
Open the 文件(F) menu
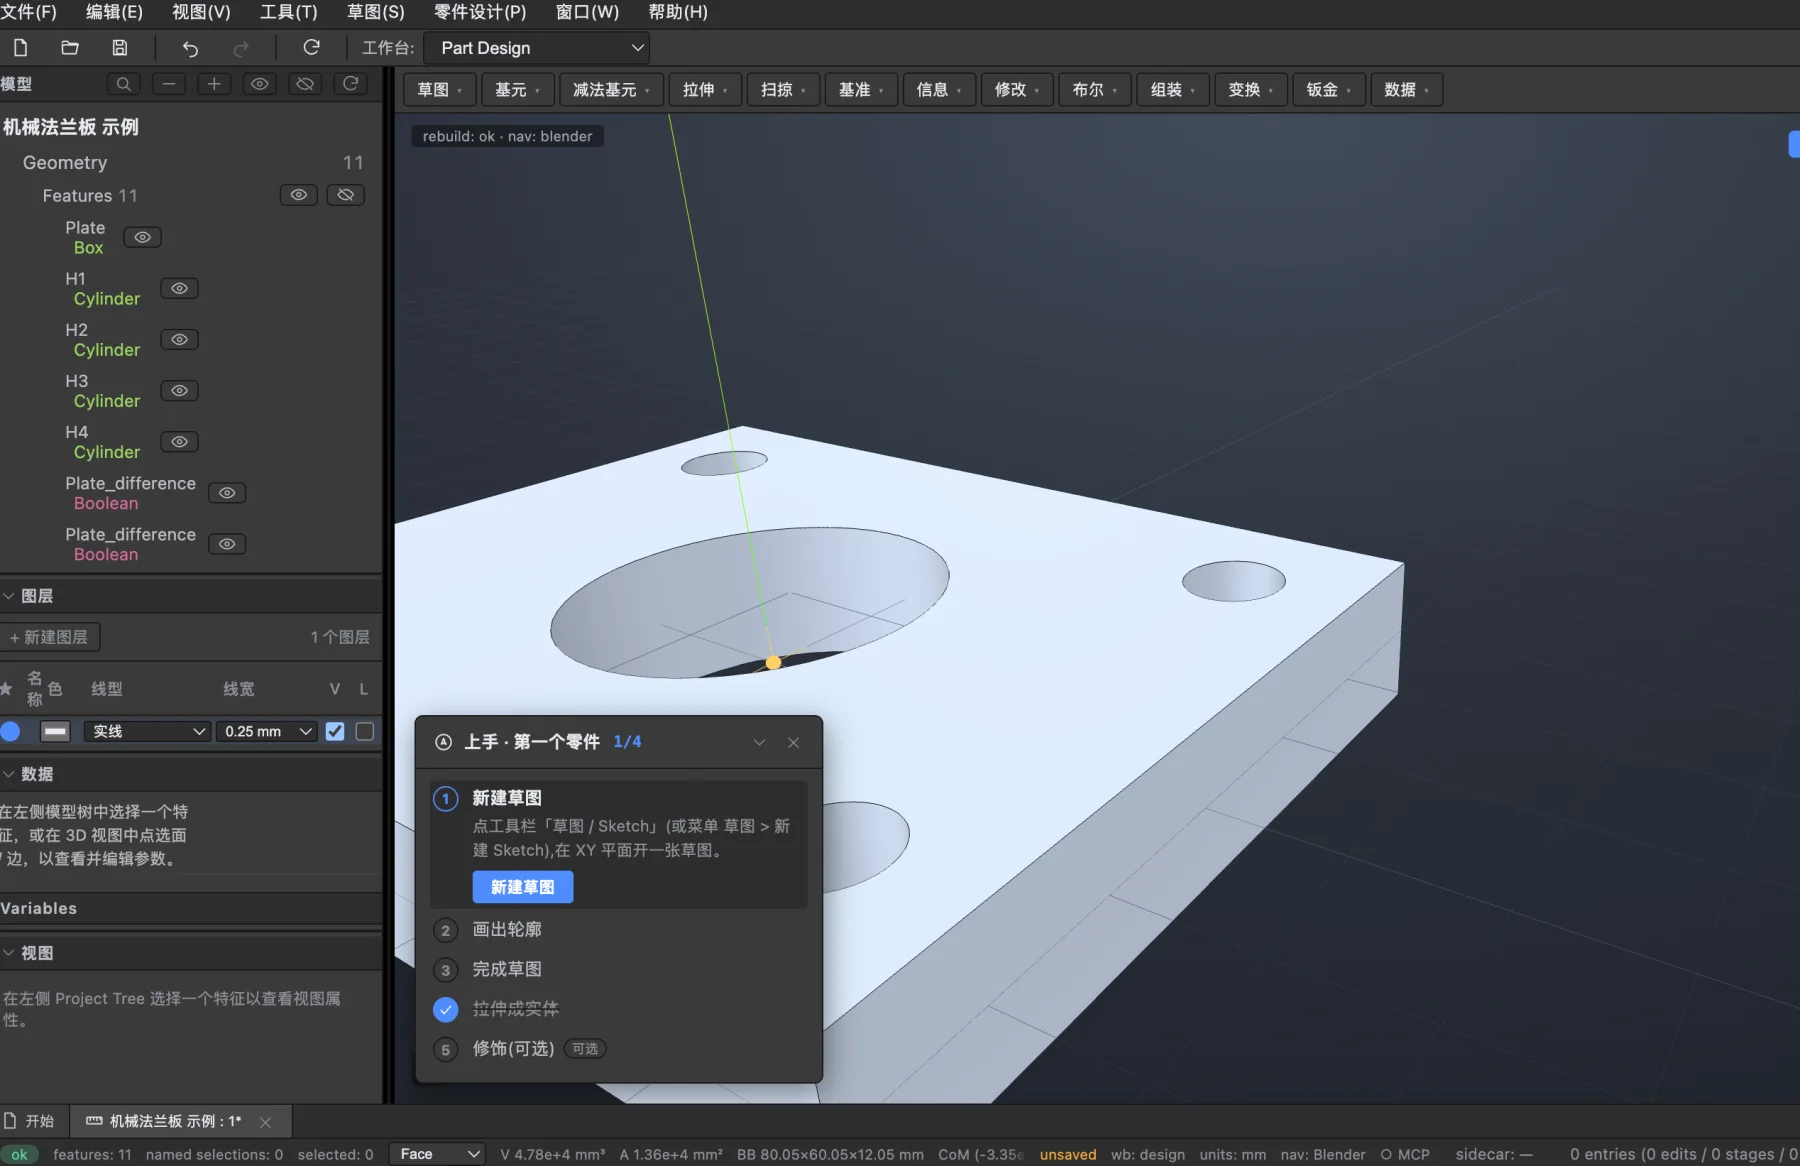click(x=28, y=12)
